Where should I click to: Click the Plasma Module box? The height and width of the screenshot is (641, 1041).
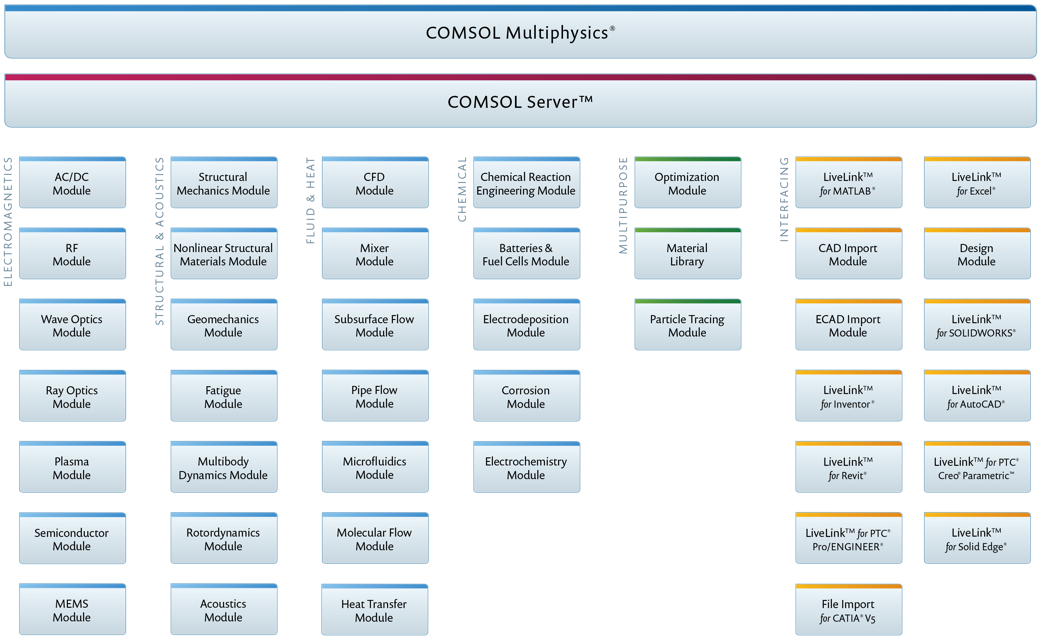click(x=72, y=467)
